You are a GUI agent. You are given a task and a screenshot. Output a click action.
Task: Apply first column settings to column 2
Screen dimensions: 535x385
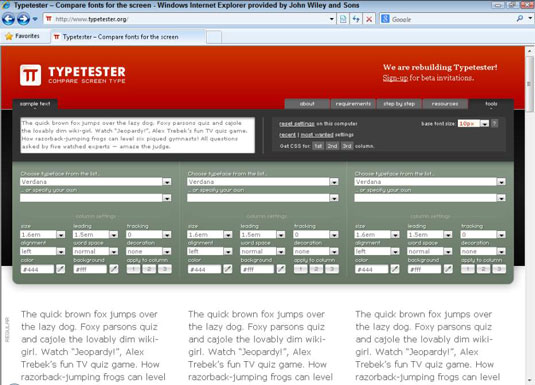149,269
